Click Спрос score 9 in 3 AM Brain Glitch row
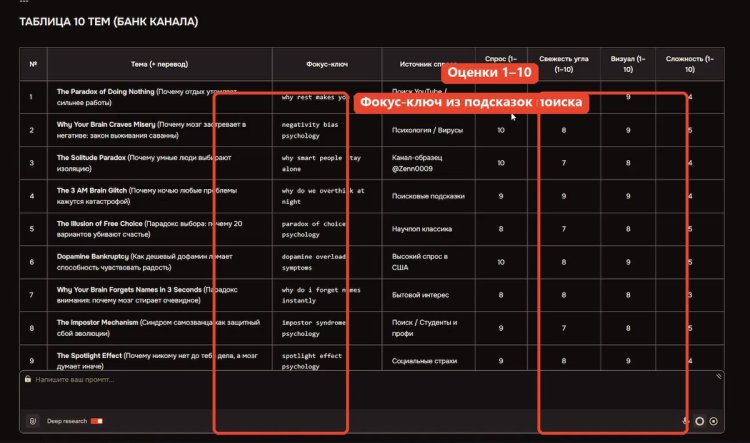This screenshot has height=443, width=750. (501, 196)
